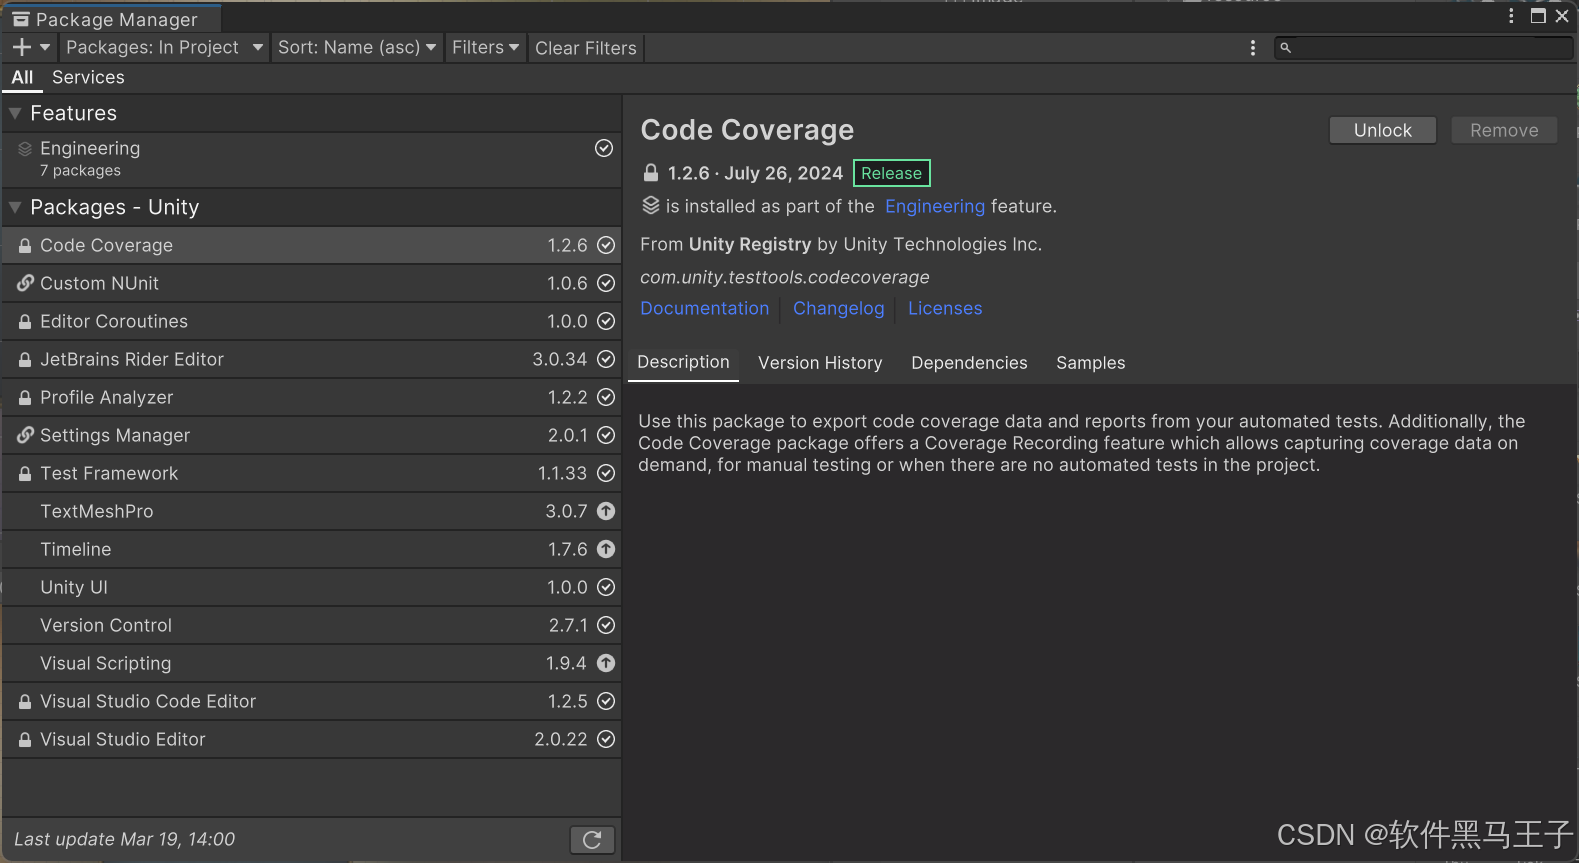The height and width of the screenshot is (863, 1579).
Task: Open the Packages: In Project dropdown
Action: pyautogui.click(x=164, y=47)
